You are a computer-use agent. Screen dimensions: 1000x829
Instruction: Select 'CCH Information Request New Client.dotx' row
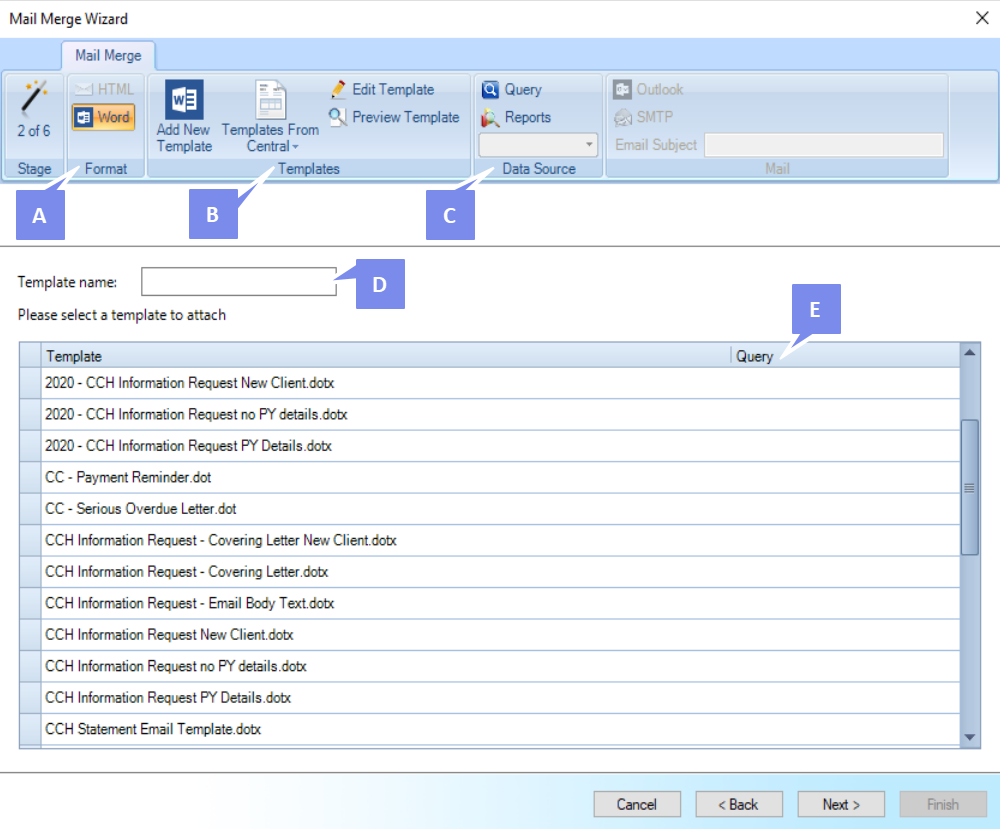point(501,635)
